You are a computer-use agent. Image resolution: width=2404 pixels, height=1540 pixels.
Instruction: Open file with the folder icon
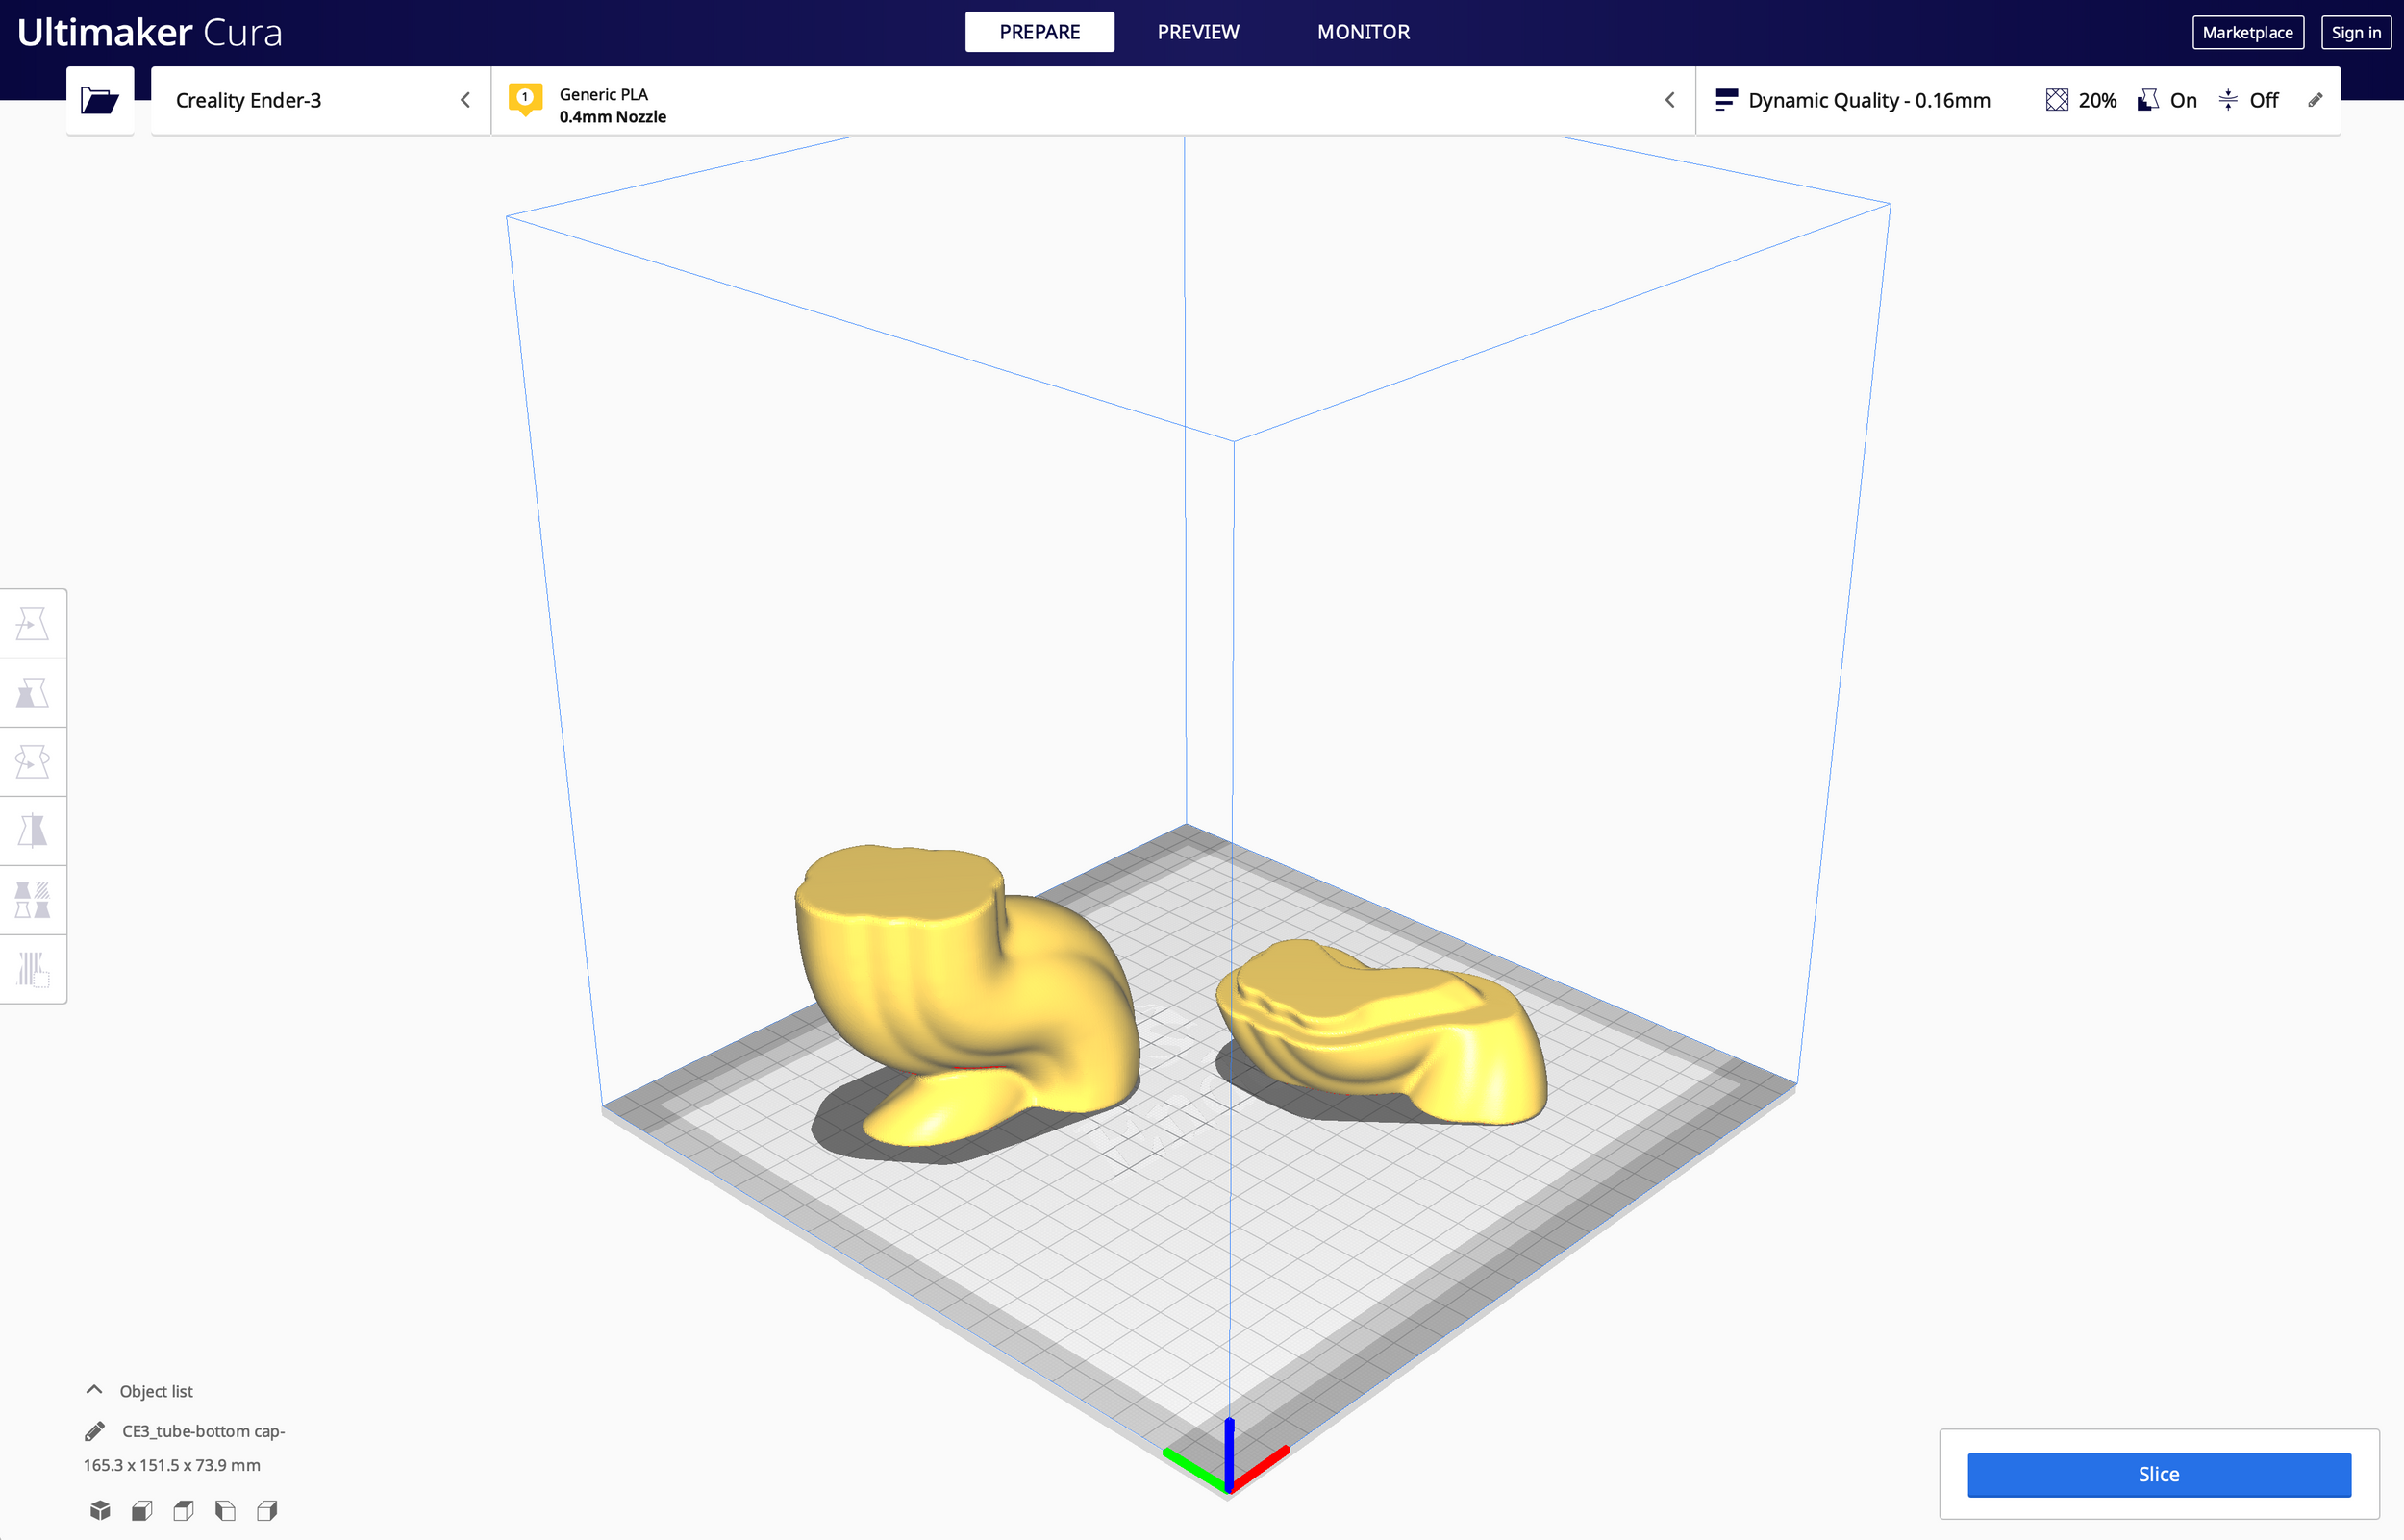pos(100,100)
